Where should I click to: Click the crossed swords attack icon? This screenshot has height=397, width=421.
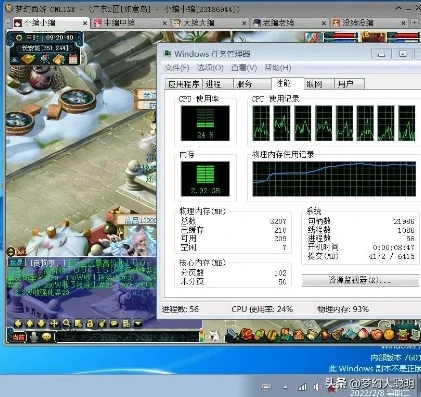click(x=233, y=334)
